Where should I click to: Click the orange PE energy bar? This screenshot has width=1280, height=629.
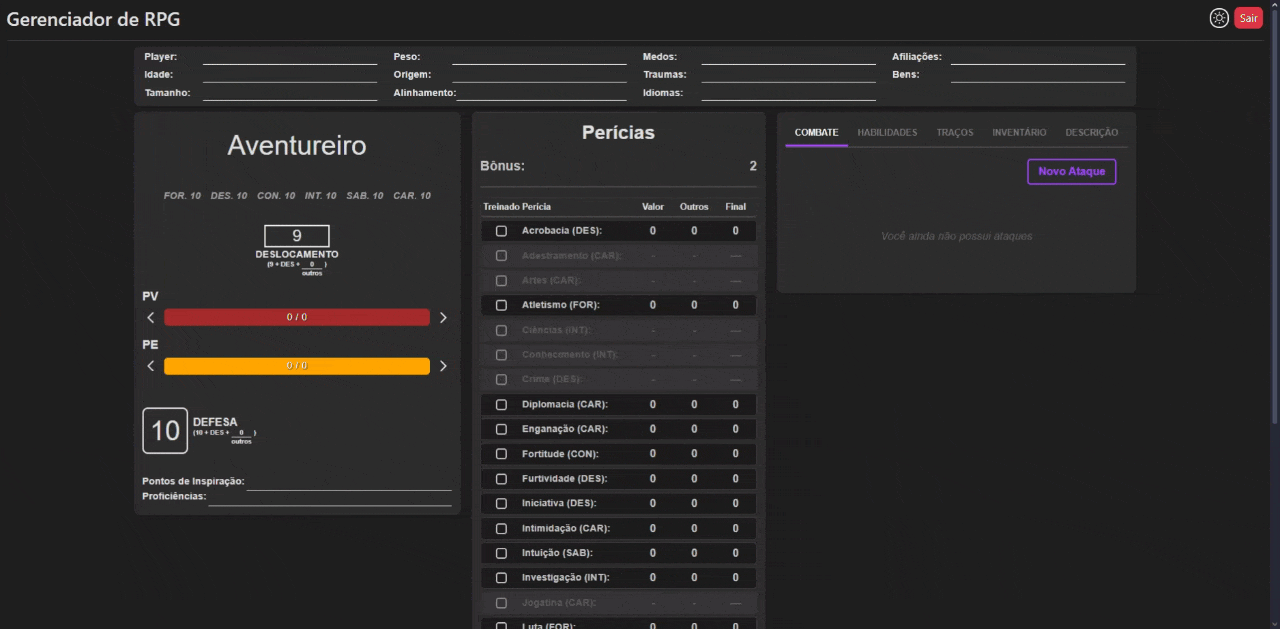click(x=297, y=366)
